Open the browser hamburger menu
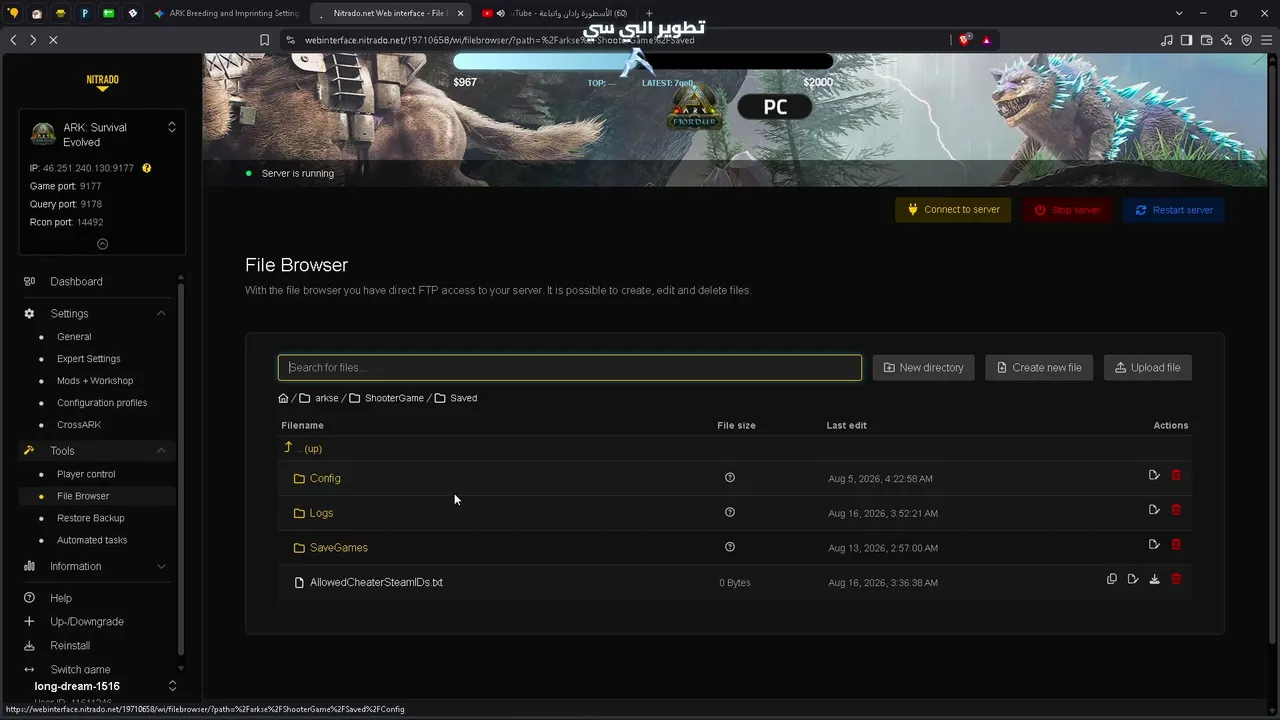 click(1267, 40)
